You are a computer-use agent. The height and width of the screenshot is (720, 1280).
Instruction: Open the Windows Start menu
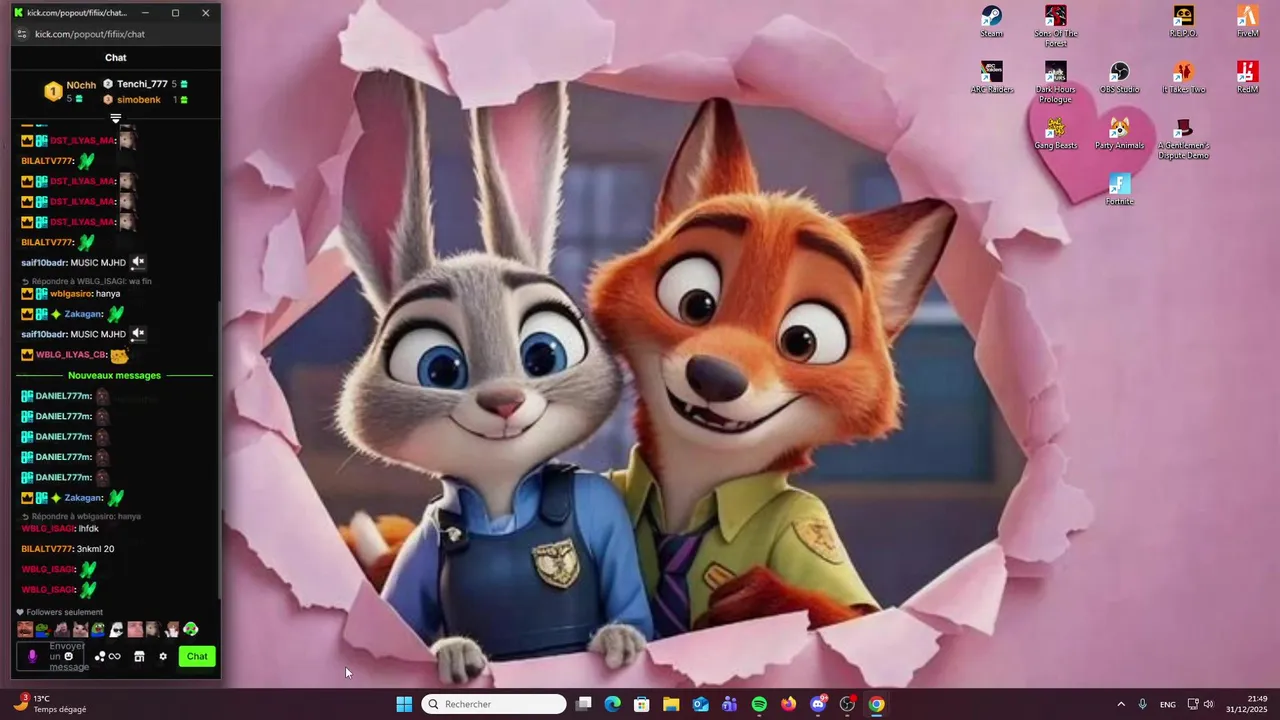pyautogui.click(x=404, y=704)
